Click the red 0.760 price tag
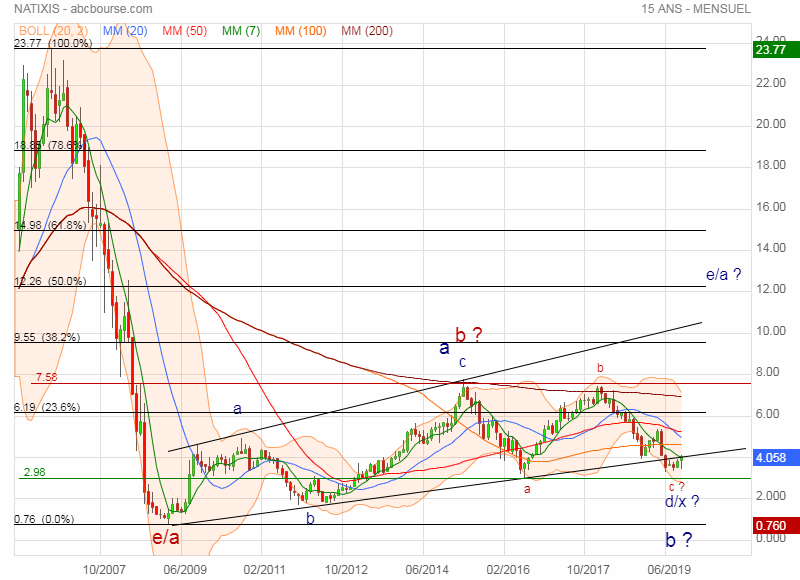Image resolution: width=800 pixels, height=580 pixels. tap(776, 525)
